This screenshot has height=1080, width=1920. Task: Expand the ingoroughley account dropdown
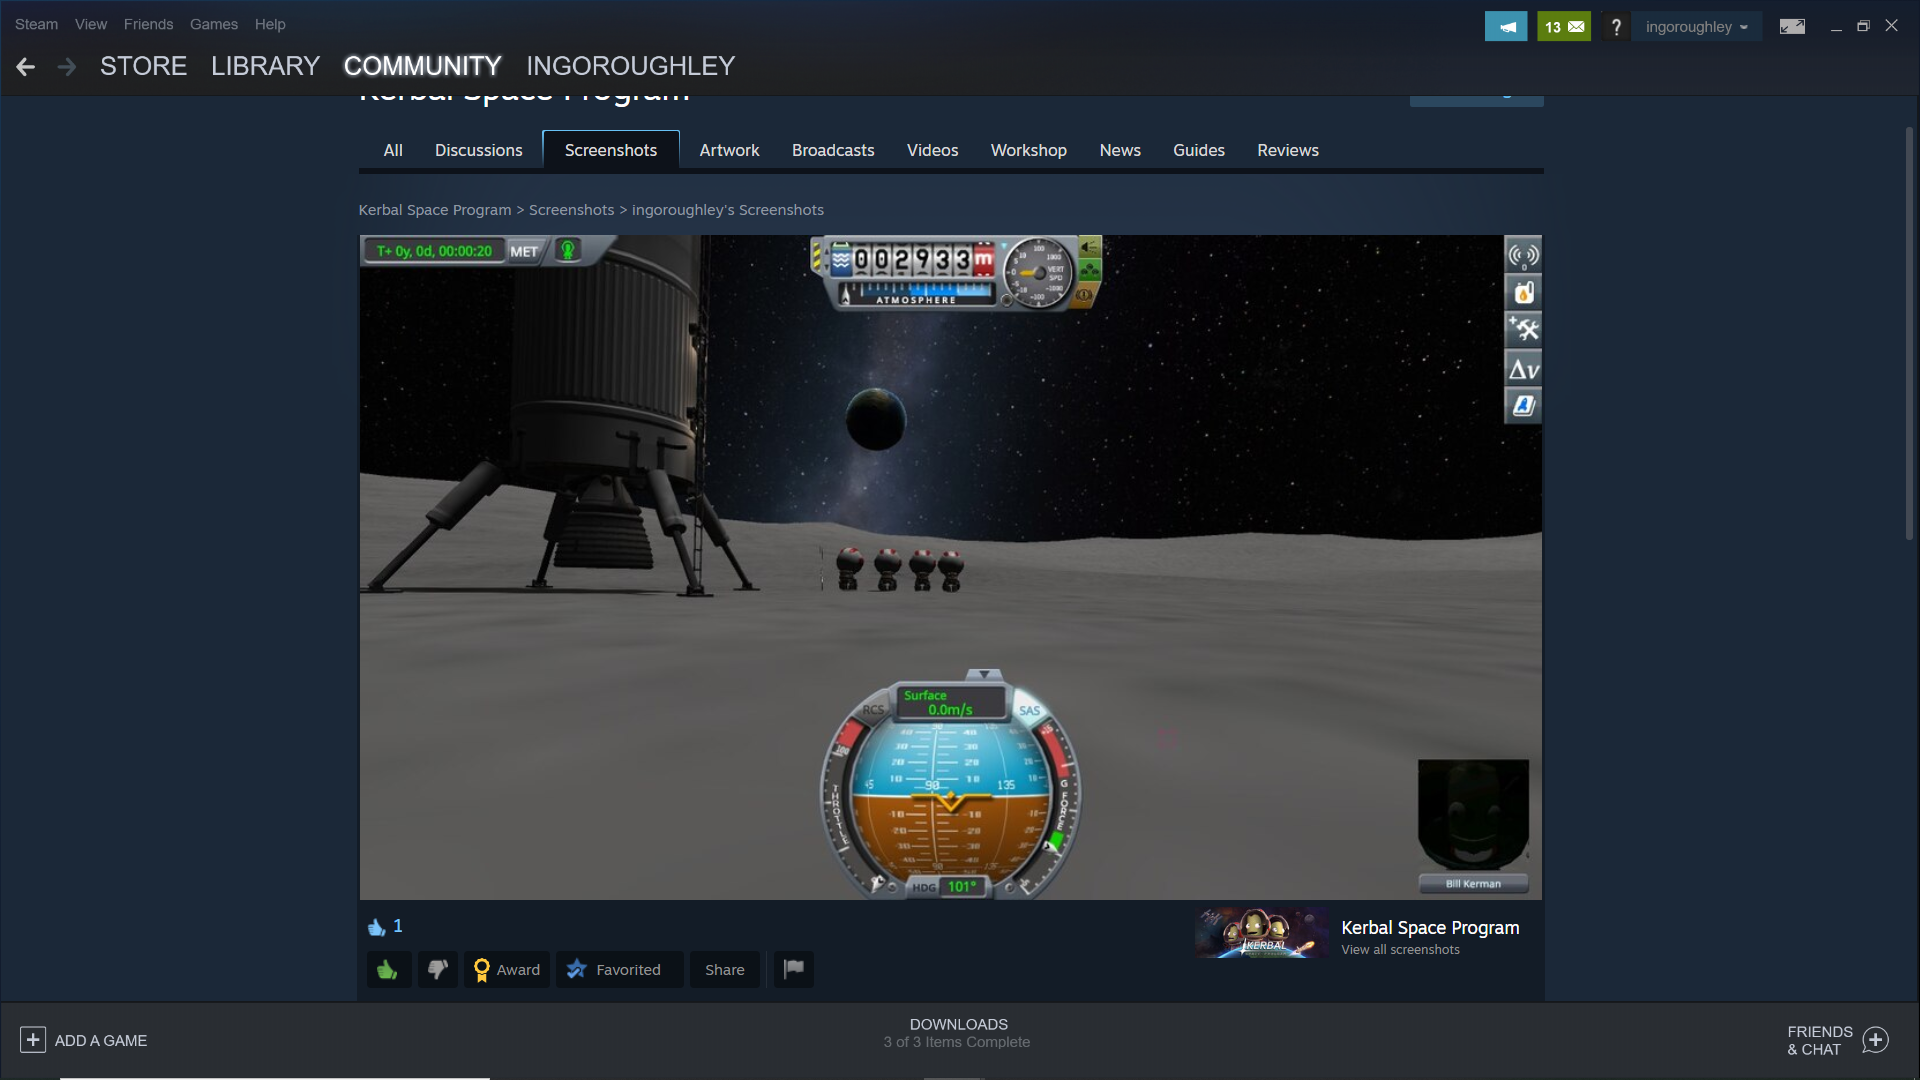pyautogui.click(x=1697, y=27)
